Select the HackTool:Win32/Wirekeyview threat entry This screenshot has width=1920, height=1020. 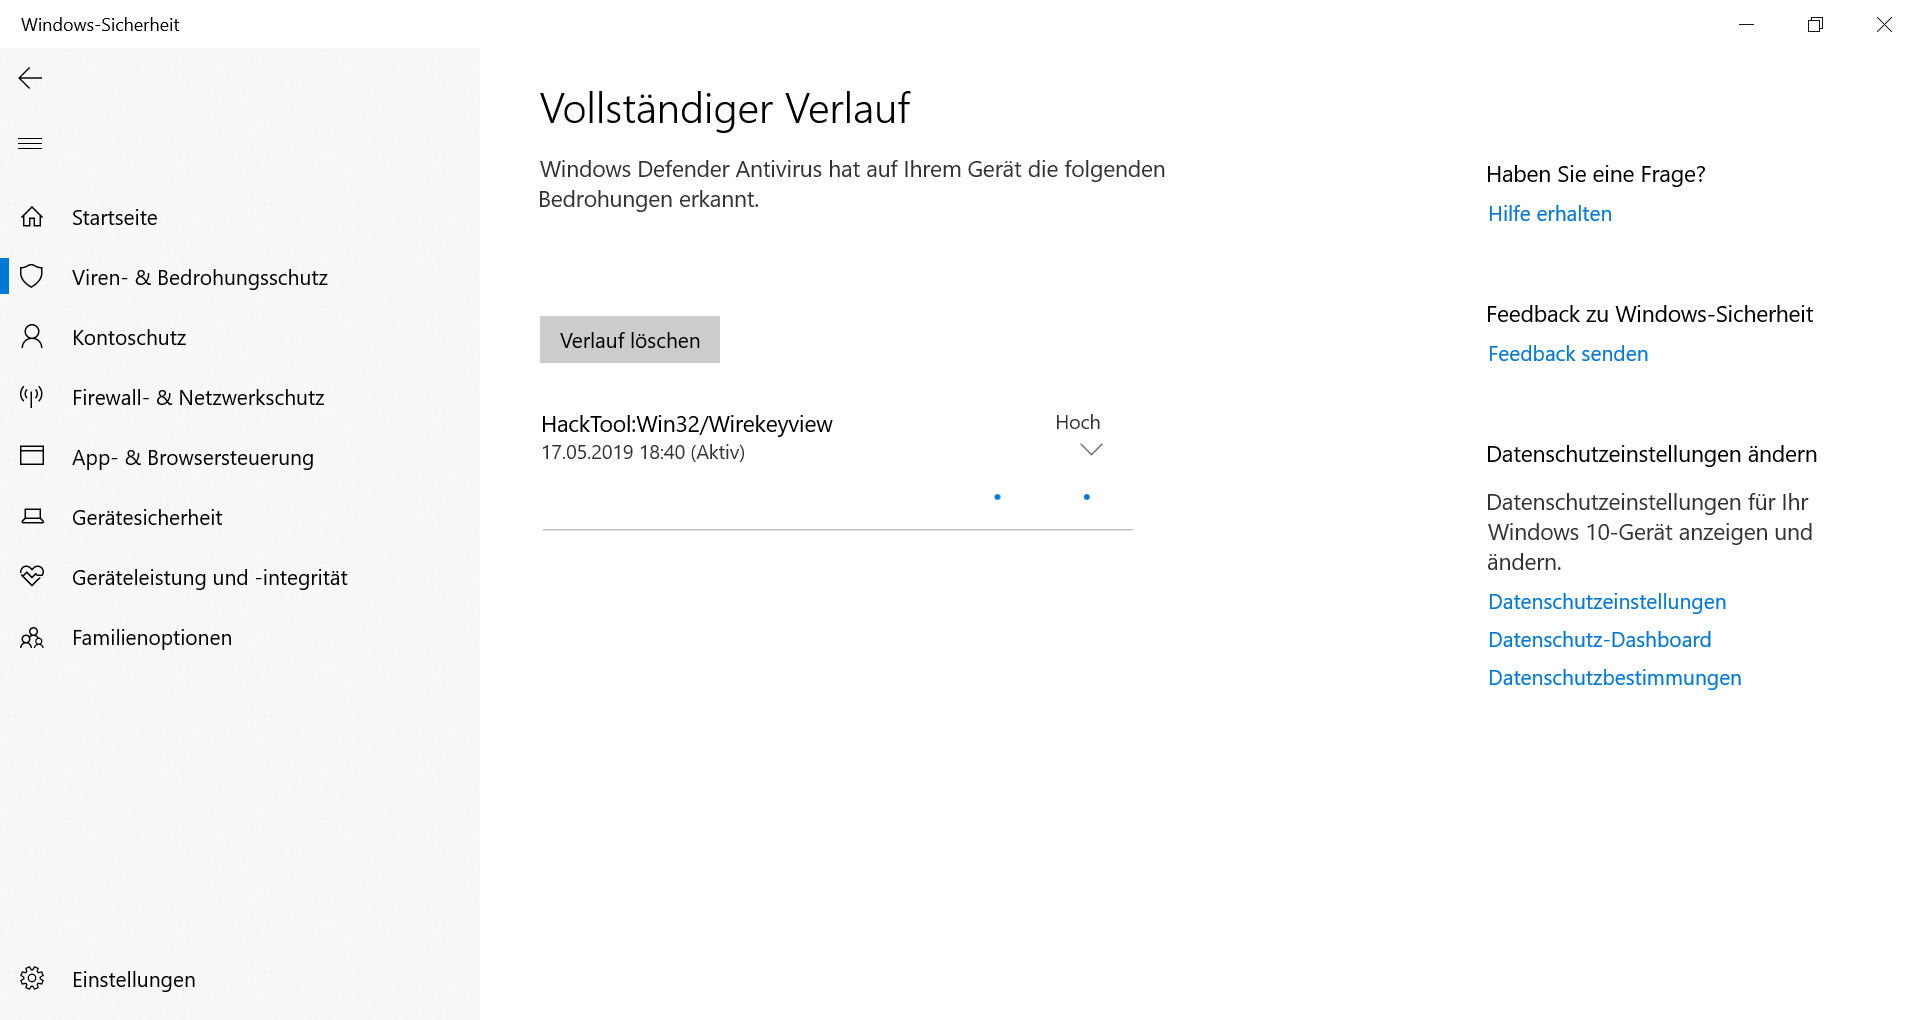(686, 425)
